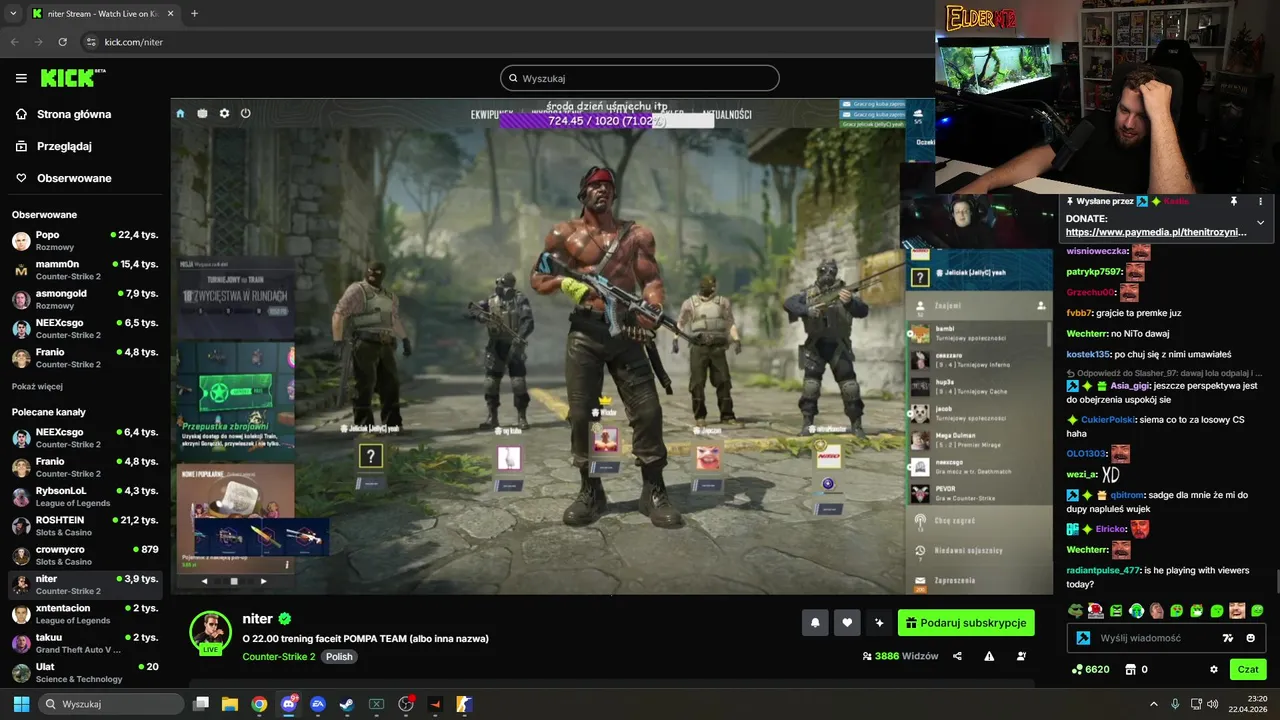Image resolution: width=1280 pixels, height=720 pixels.
Task: Click the address bar kick.com/niter
Action: [134, 42]
